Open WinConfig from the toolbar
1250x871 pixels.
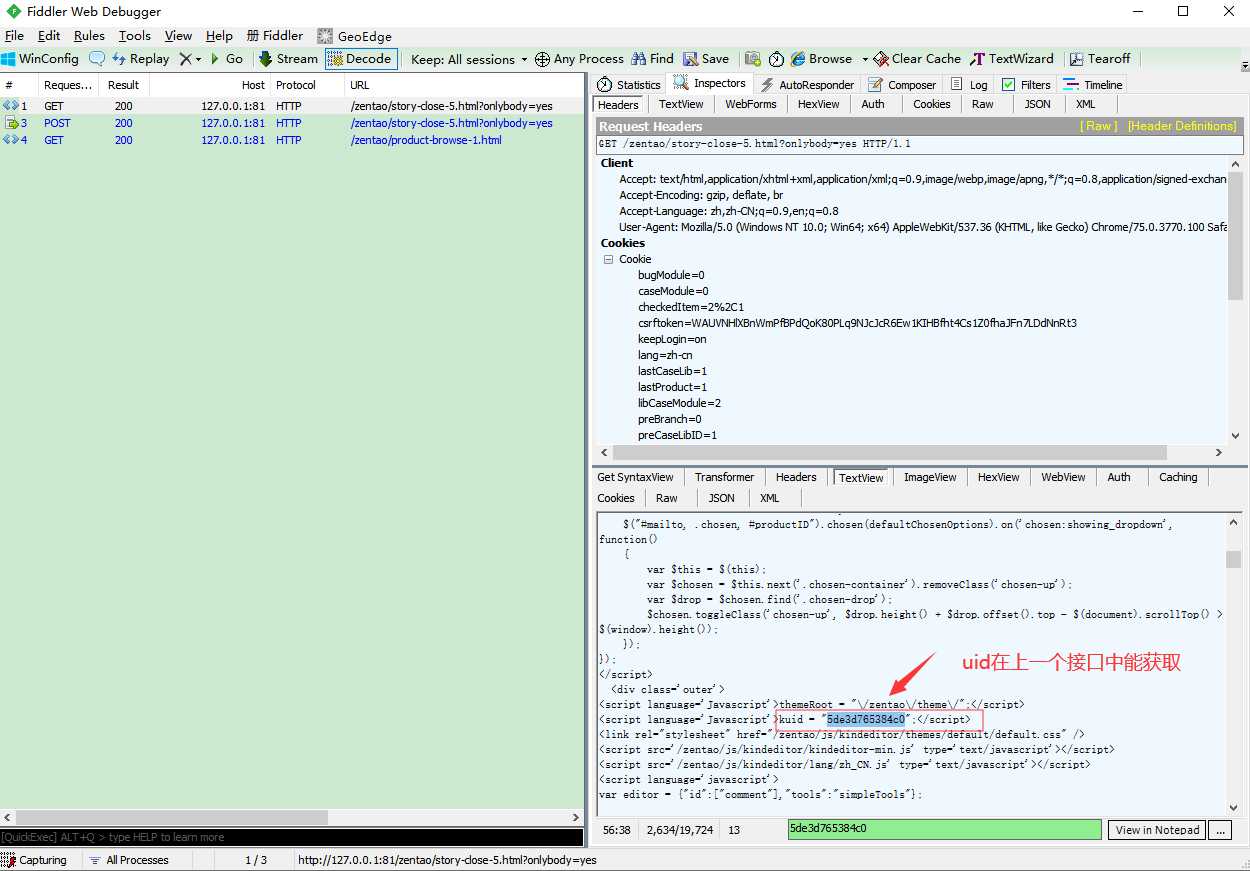pos(40,59)
